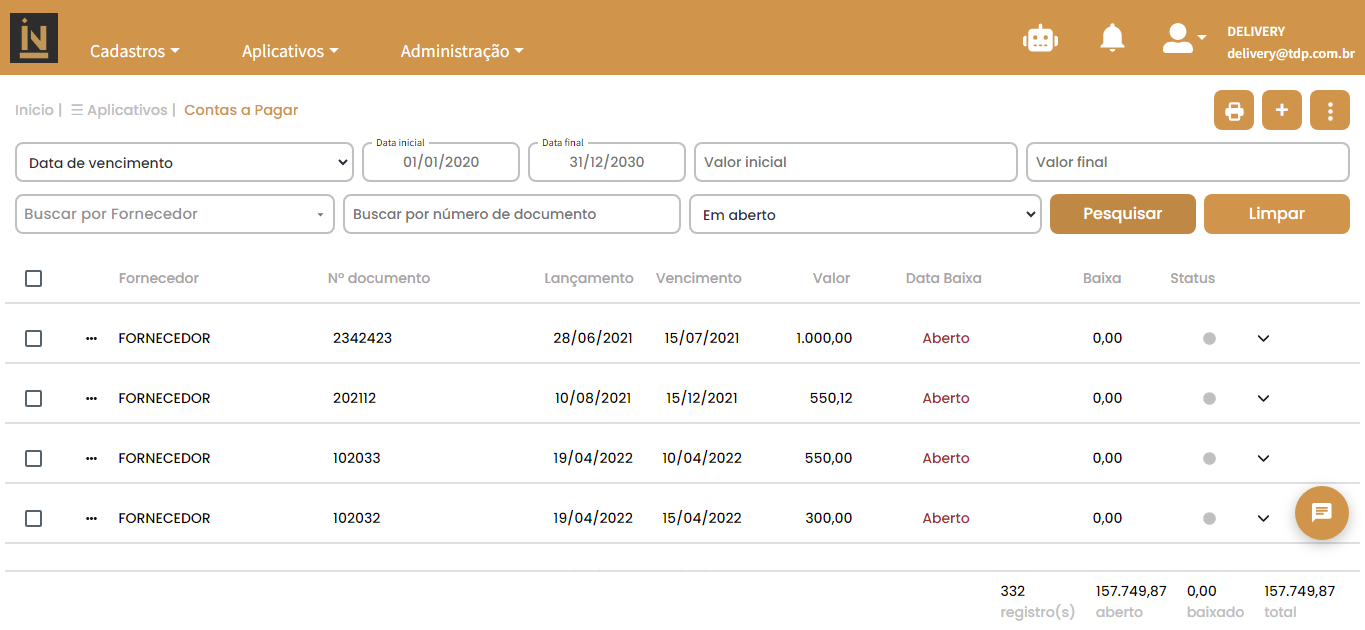The image size is (1365, 630).
Task: Open the Em aberto status dropdown
Action: pos(865,214)
